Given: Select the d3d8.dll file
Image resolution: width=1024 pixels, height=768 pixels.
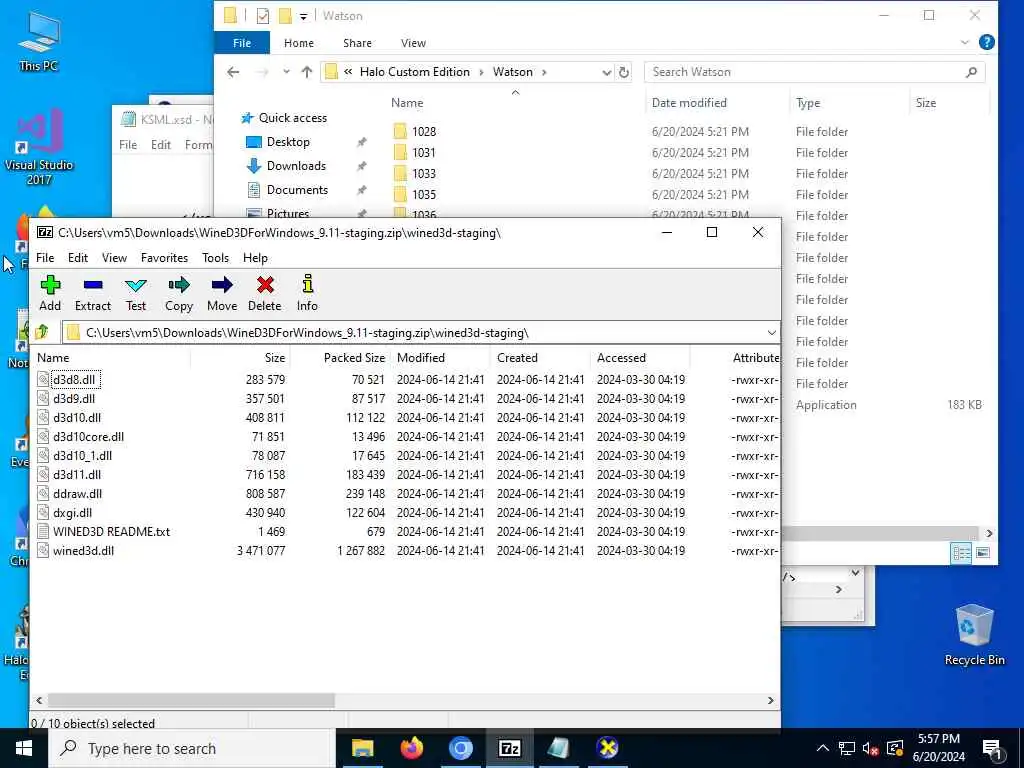Looking at the screenshot, I should click(x=74, y=379).
